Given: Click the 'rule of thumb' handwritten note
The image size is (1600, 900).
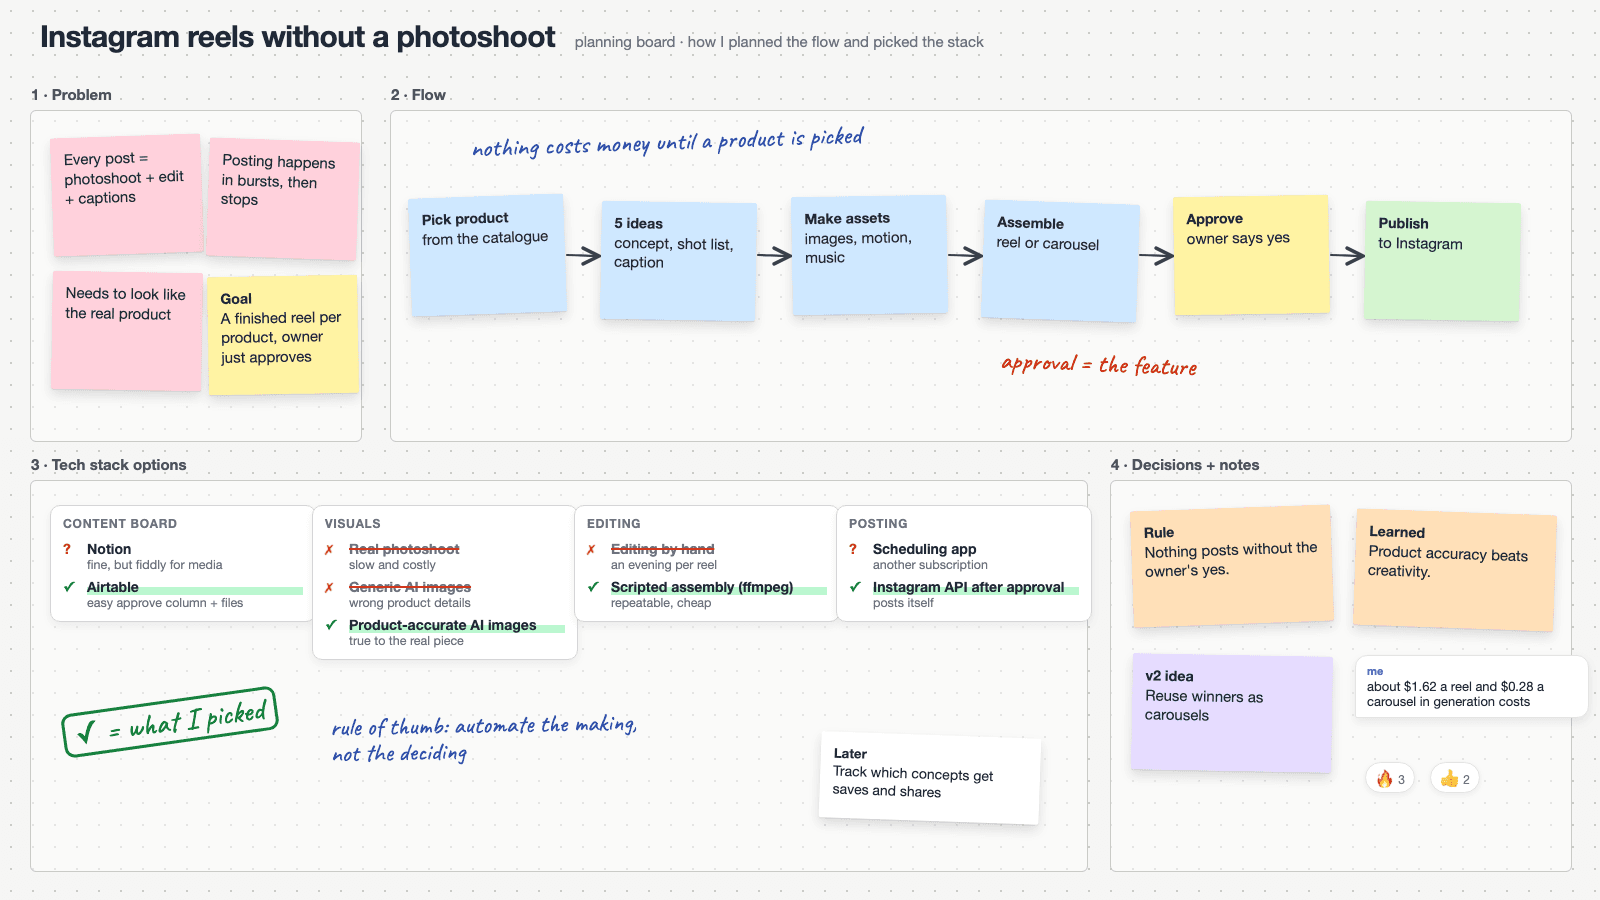Looking at the screenshot, I should (484, 738).
